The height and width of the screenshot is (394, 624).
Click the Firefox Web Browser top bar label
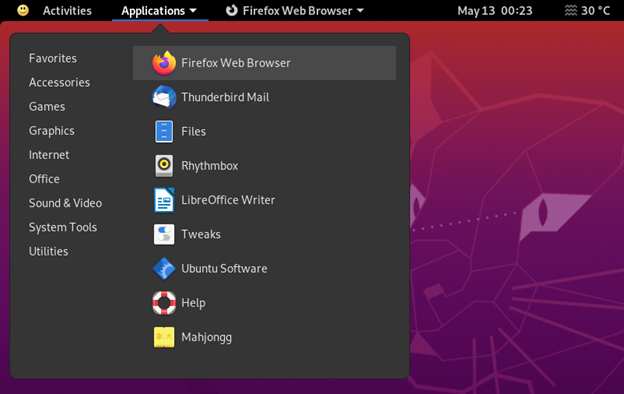[x=297, y=11]
